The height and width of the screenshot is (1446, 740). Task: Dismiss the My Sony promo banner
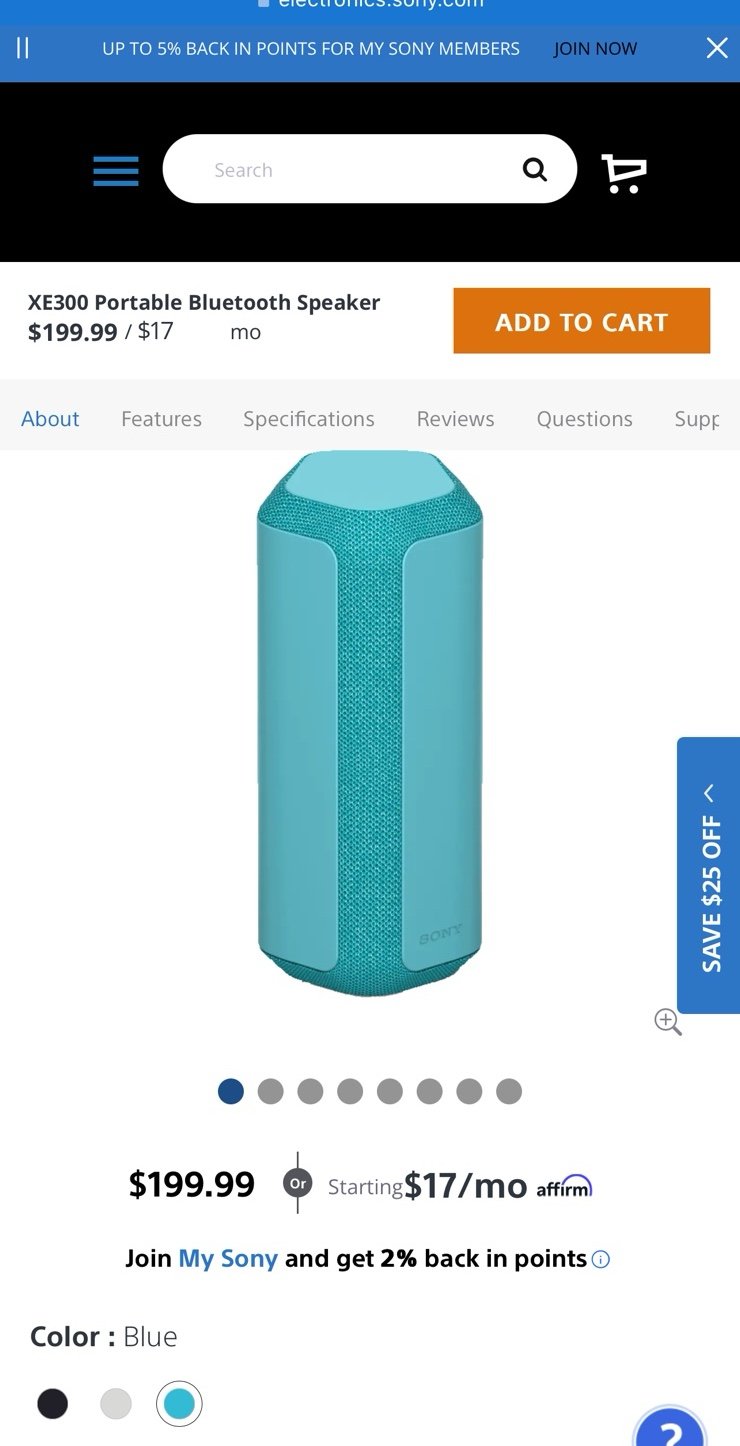click(x=717, y=48)
